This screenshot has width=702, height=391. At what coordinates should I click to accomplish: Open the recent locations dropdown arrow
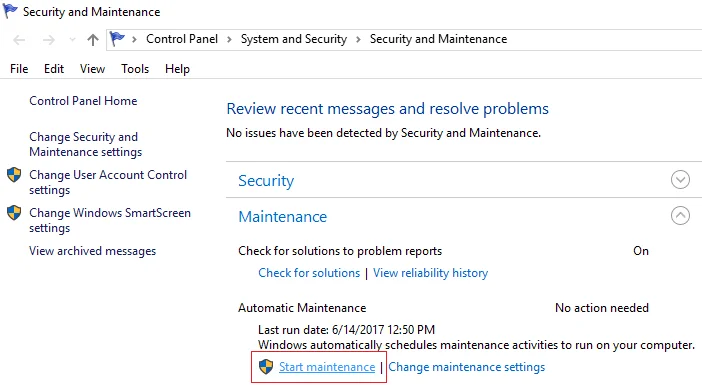[x=72, y=40]
